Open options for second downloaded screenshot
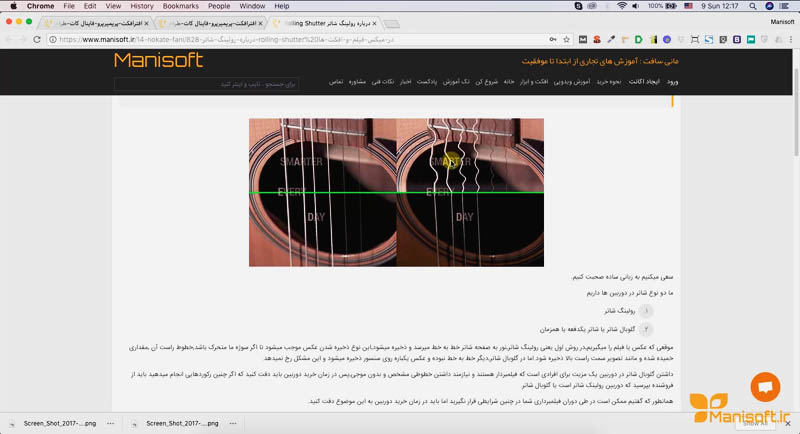Image resolution: width=800 pixels, height=434 pixels. coord(233,423)
